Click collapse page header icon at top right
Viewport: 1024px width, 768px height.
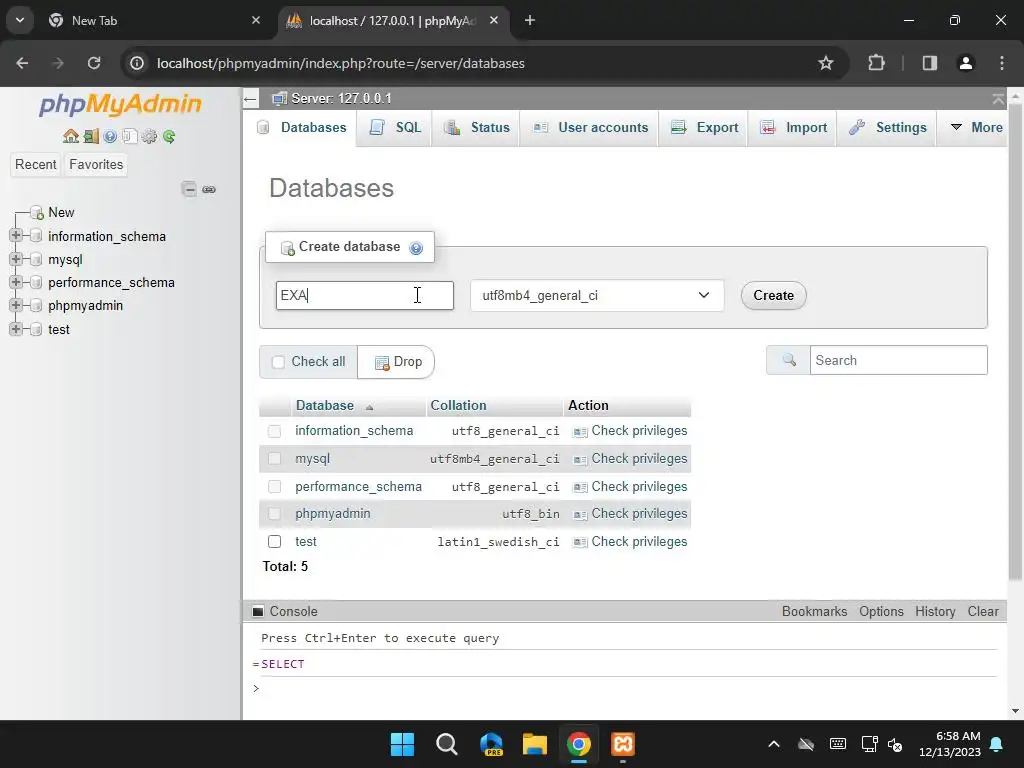(x=998, y=99)
